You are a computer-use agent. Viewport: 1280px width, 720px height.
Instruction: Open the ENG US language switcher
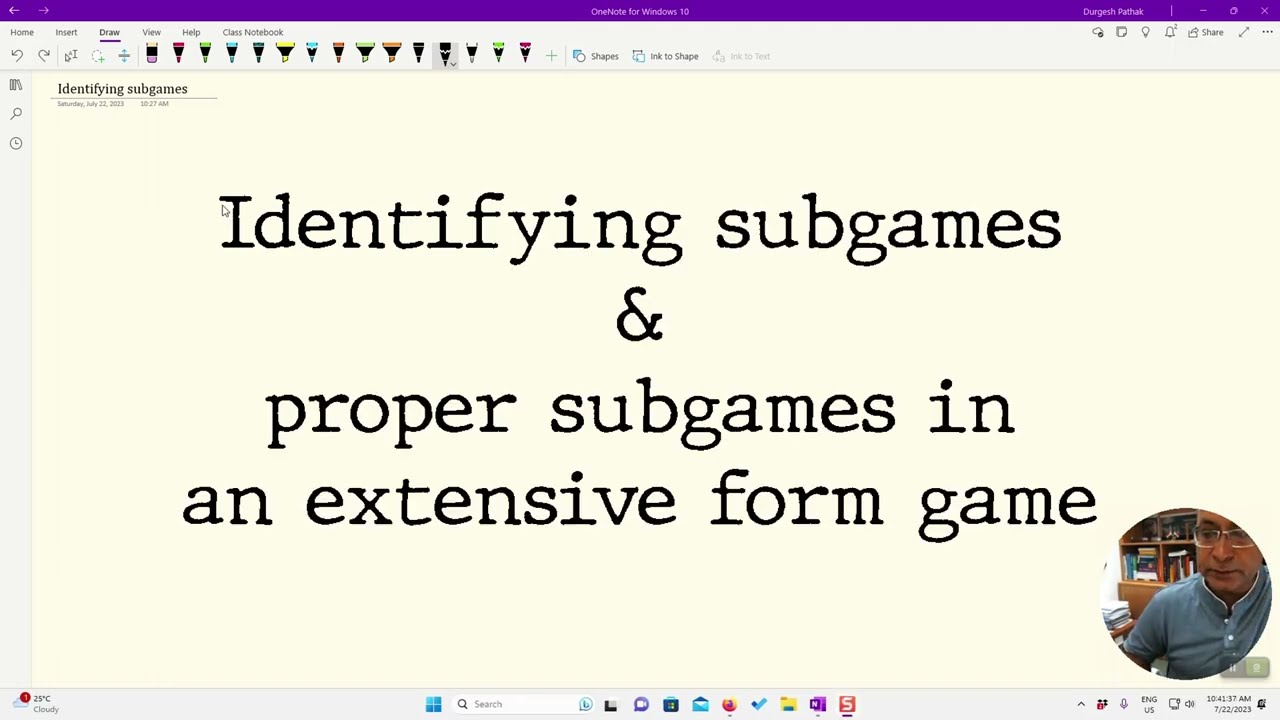(x=1149, y=704)
